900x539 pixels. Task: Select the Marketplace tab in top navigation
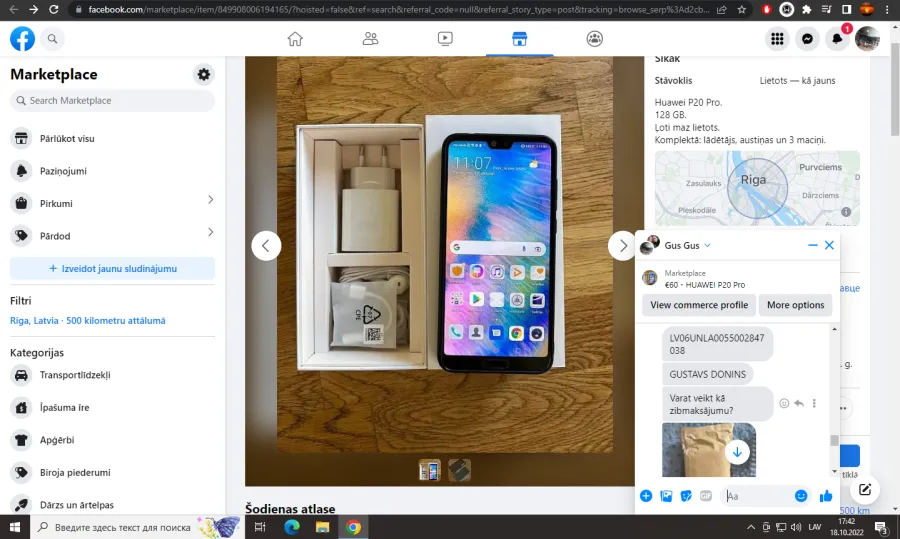click(519, 39)
